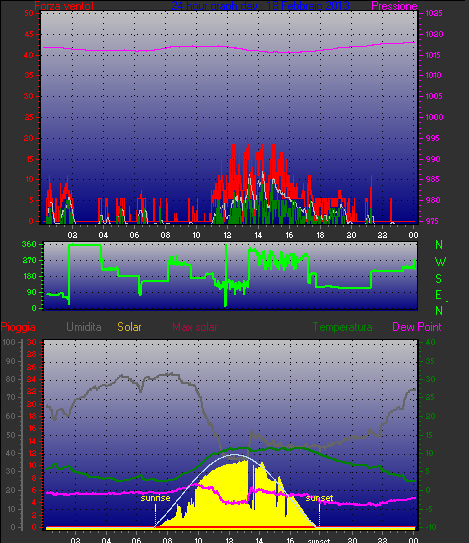Click hour "16" below the wind speed graph
Image resolution: width=469 pixels, height=543 pixels.
pyautogui.click(x=289, y=235)
